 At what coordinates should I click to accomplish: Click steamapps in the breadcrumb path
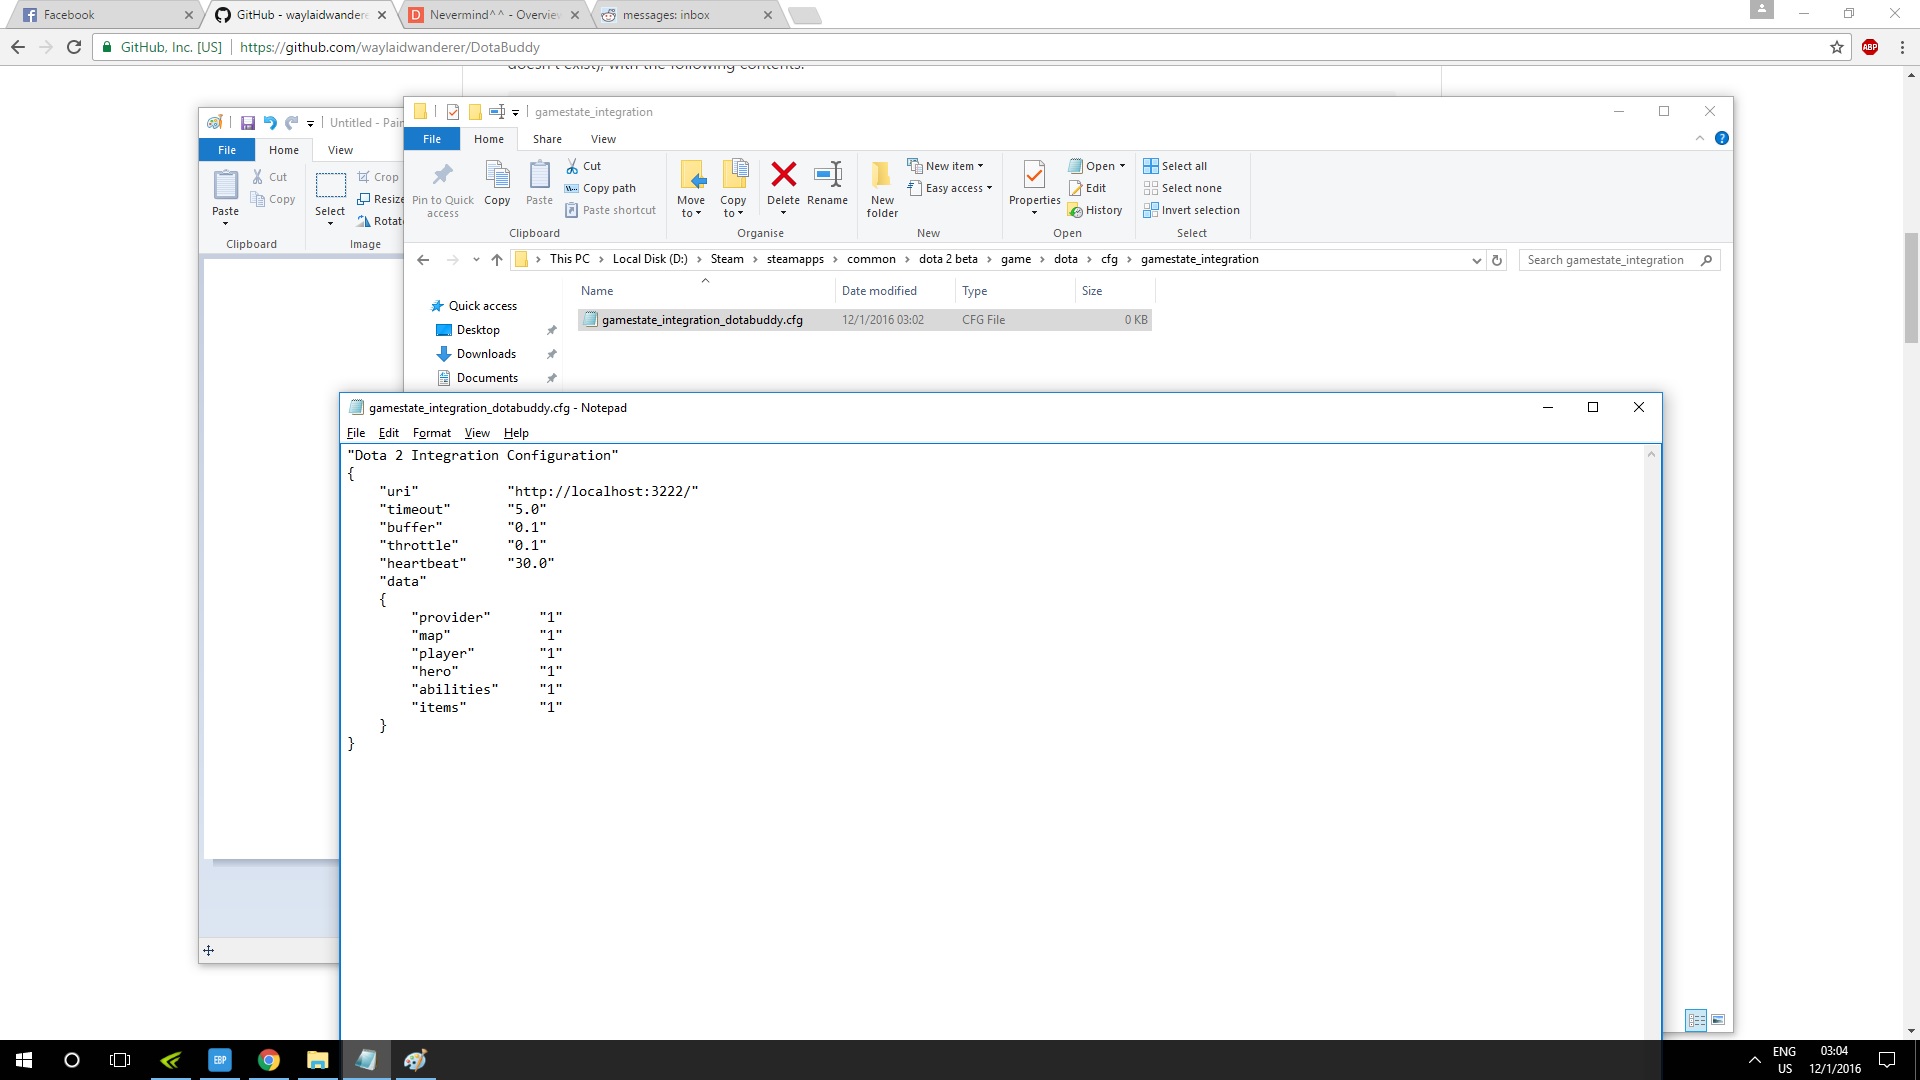click(x=795, y=259)
